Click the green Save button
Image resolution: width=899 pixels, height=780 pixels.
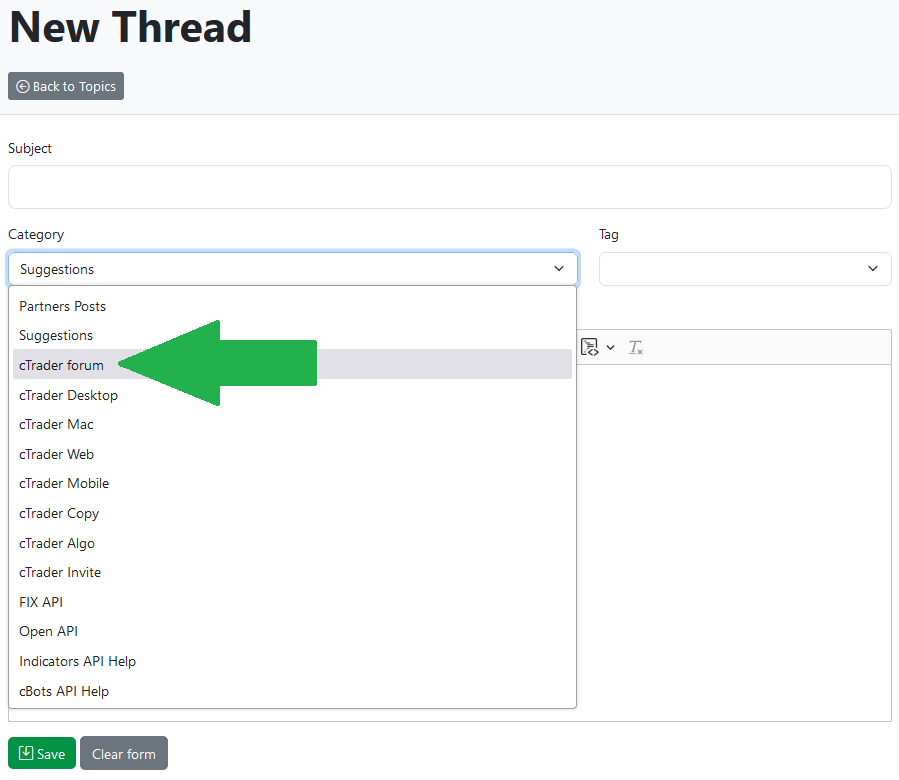(42, 753)
